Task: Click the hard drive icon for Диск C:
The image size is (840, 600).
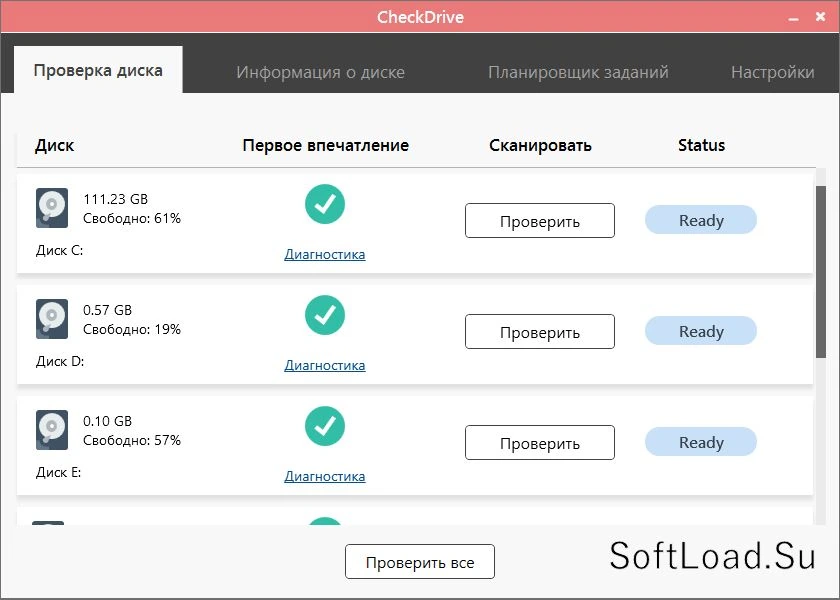Action: click(52, 208)
